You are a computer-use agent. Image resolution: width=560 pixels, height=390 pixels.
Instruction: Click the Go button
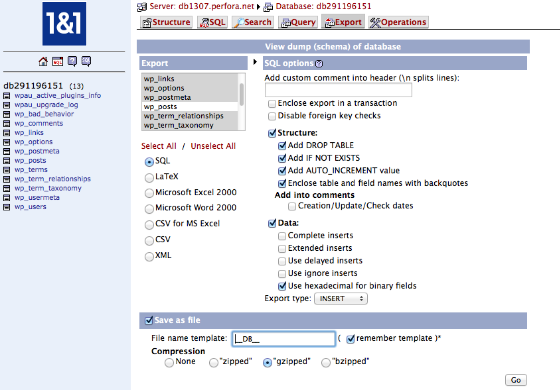pos(516,380)
